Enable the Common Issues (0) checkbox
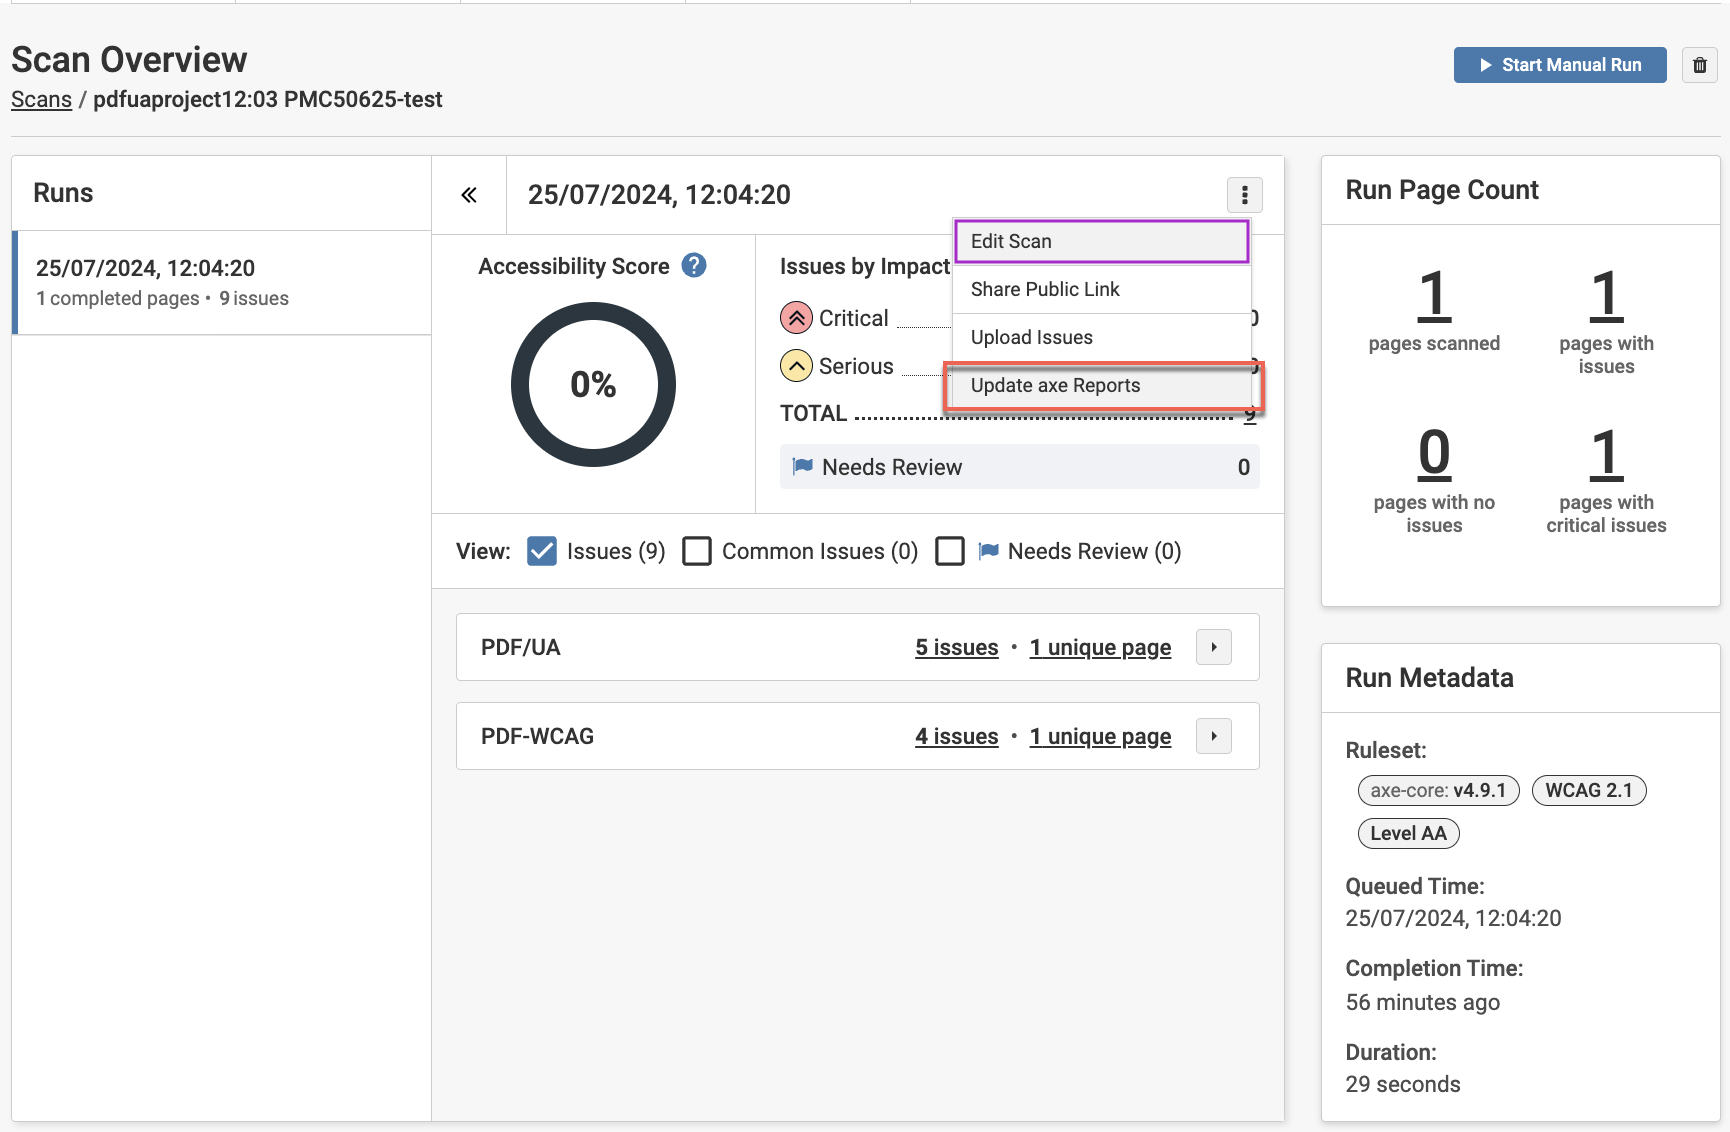Screen dimensions: 1730x1132 point(697,551)
